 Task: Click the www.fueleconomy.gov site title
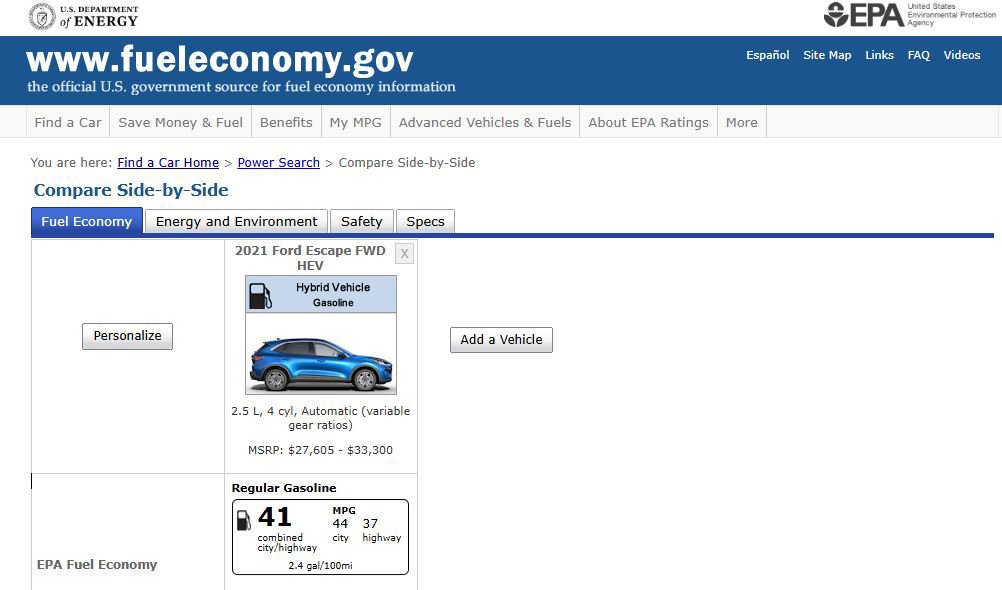(x=220, y=60)
